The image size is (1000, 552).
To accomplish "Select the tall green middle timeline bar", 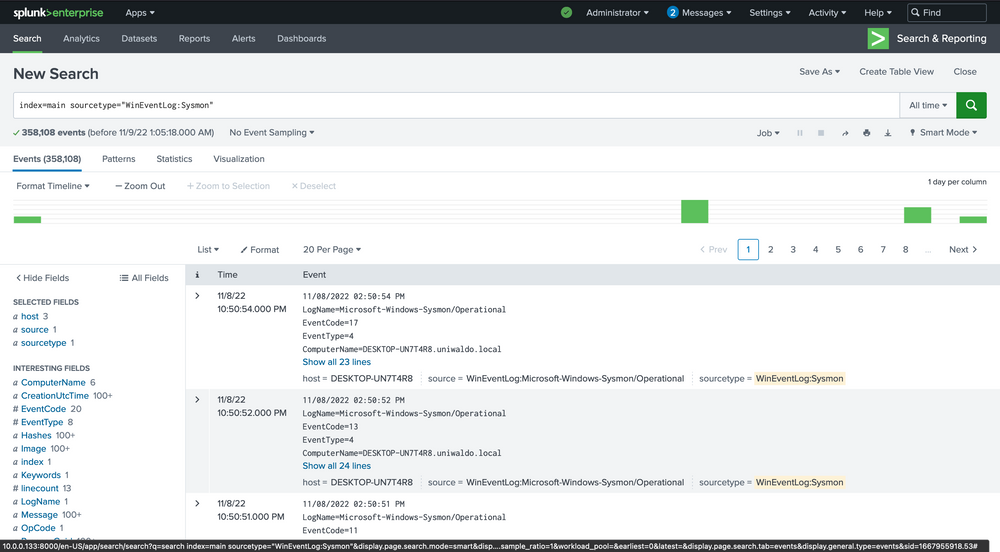I will pyautogui.click(x=694, y=211).
